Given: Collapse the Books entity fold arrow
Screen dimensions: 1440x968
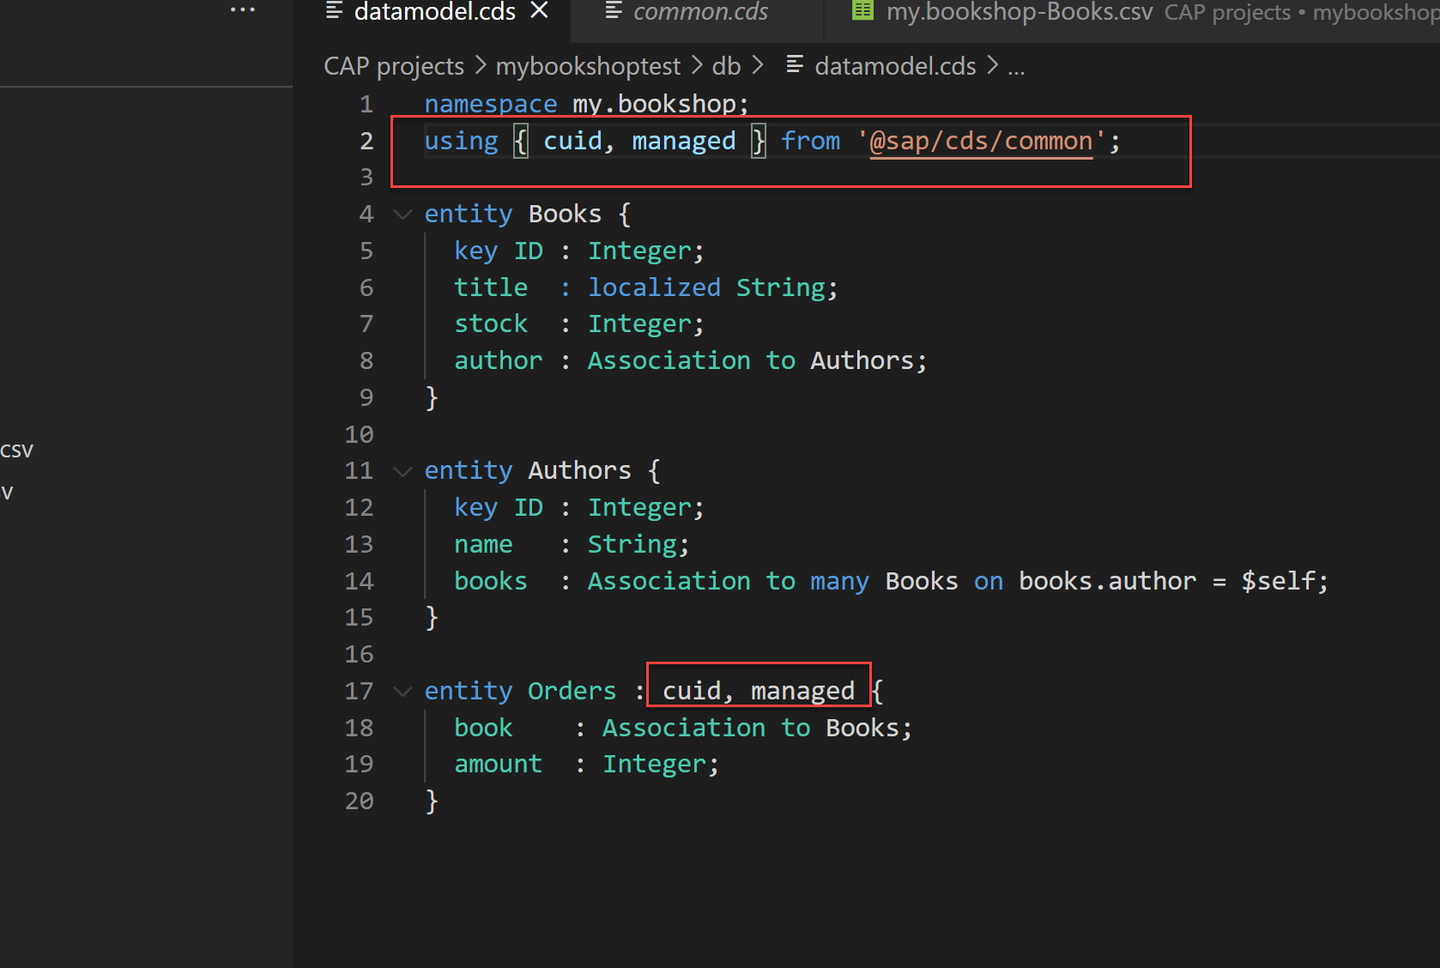Looking at the screenshot, I should (x=402, y=214).
